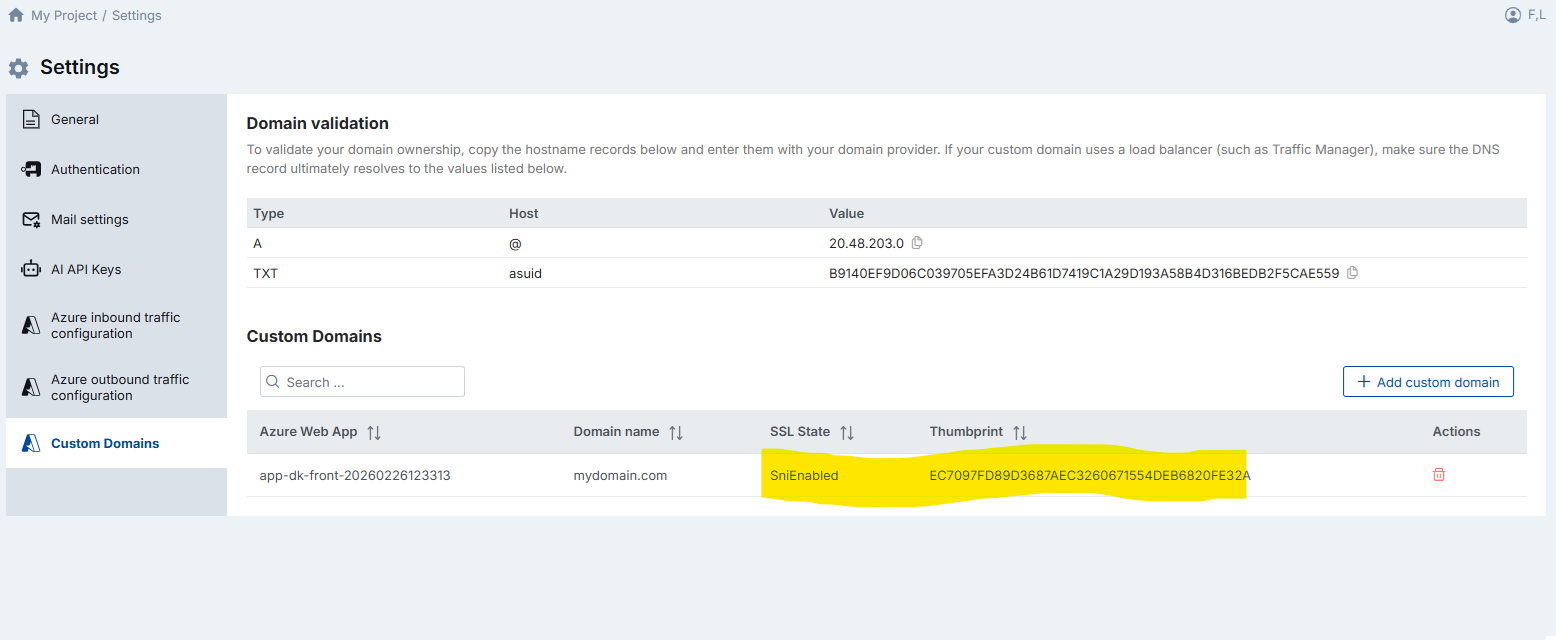This screenshot has width=1556, height=640.
Task: Click the key icon beside Authentication
Action: click(x=30, y=168)
